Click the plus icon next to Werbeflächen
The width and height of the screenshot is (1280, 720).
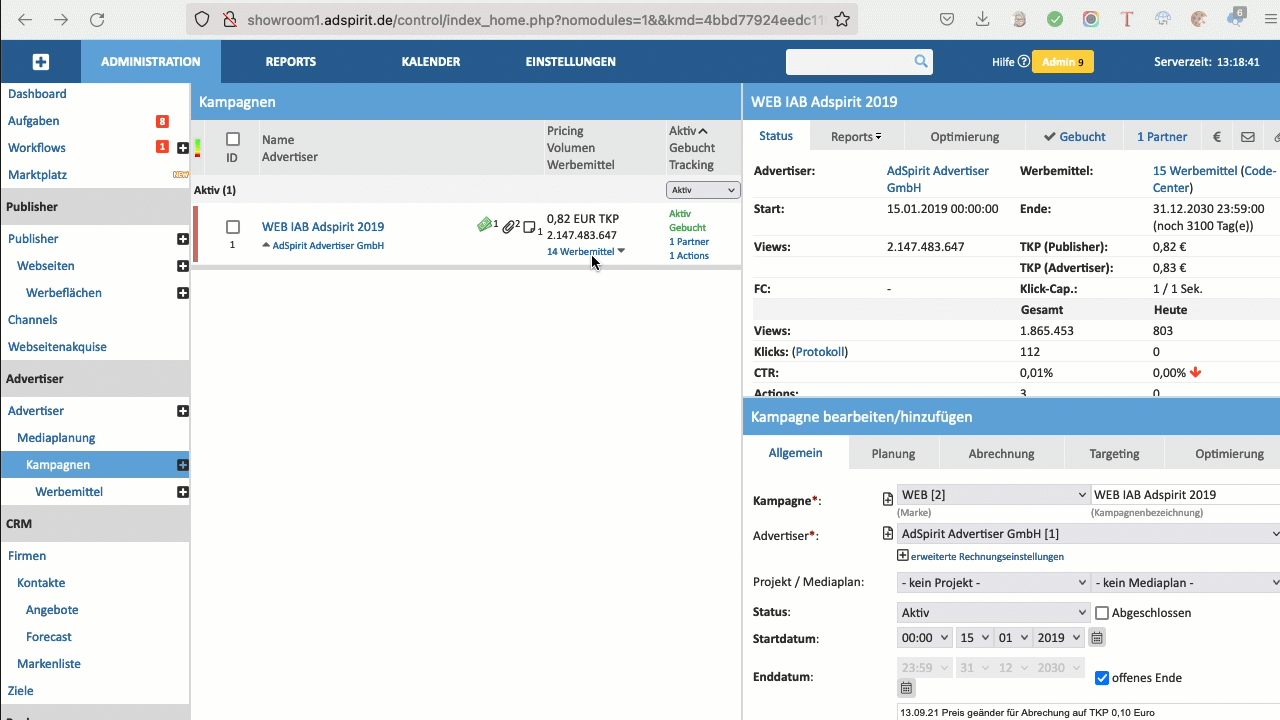183,293
